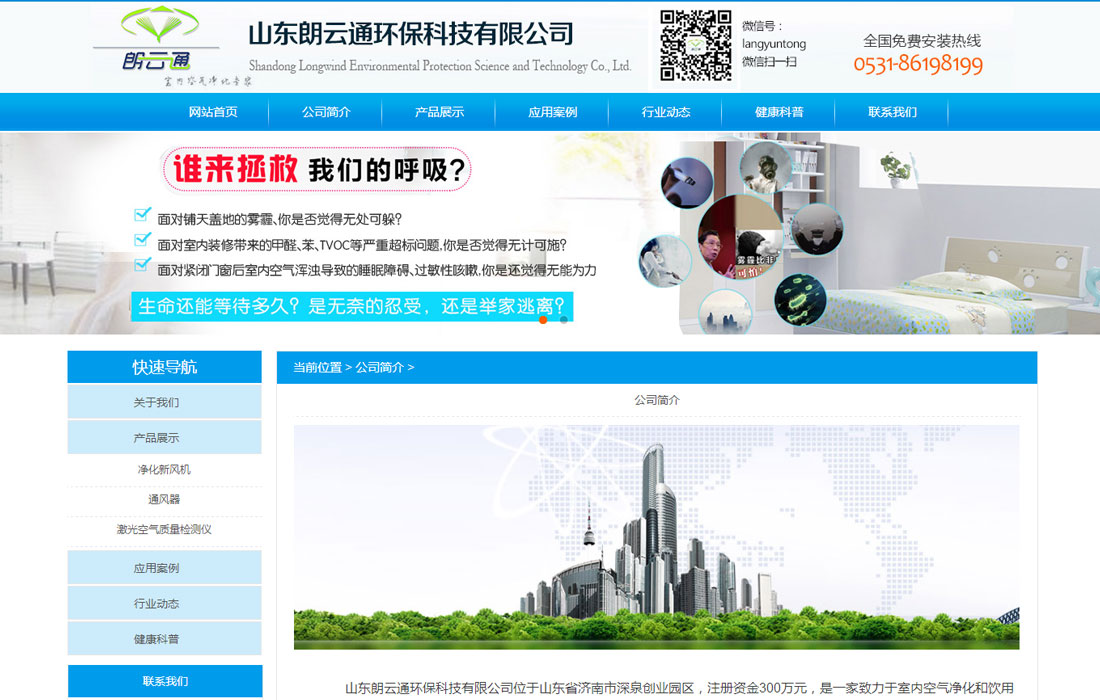Click the checkmark beside 面对铺天盖地的雾霾
The image size is (1100, 700).
coord(142,215)
